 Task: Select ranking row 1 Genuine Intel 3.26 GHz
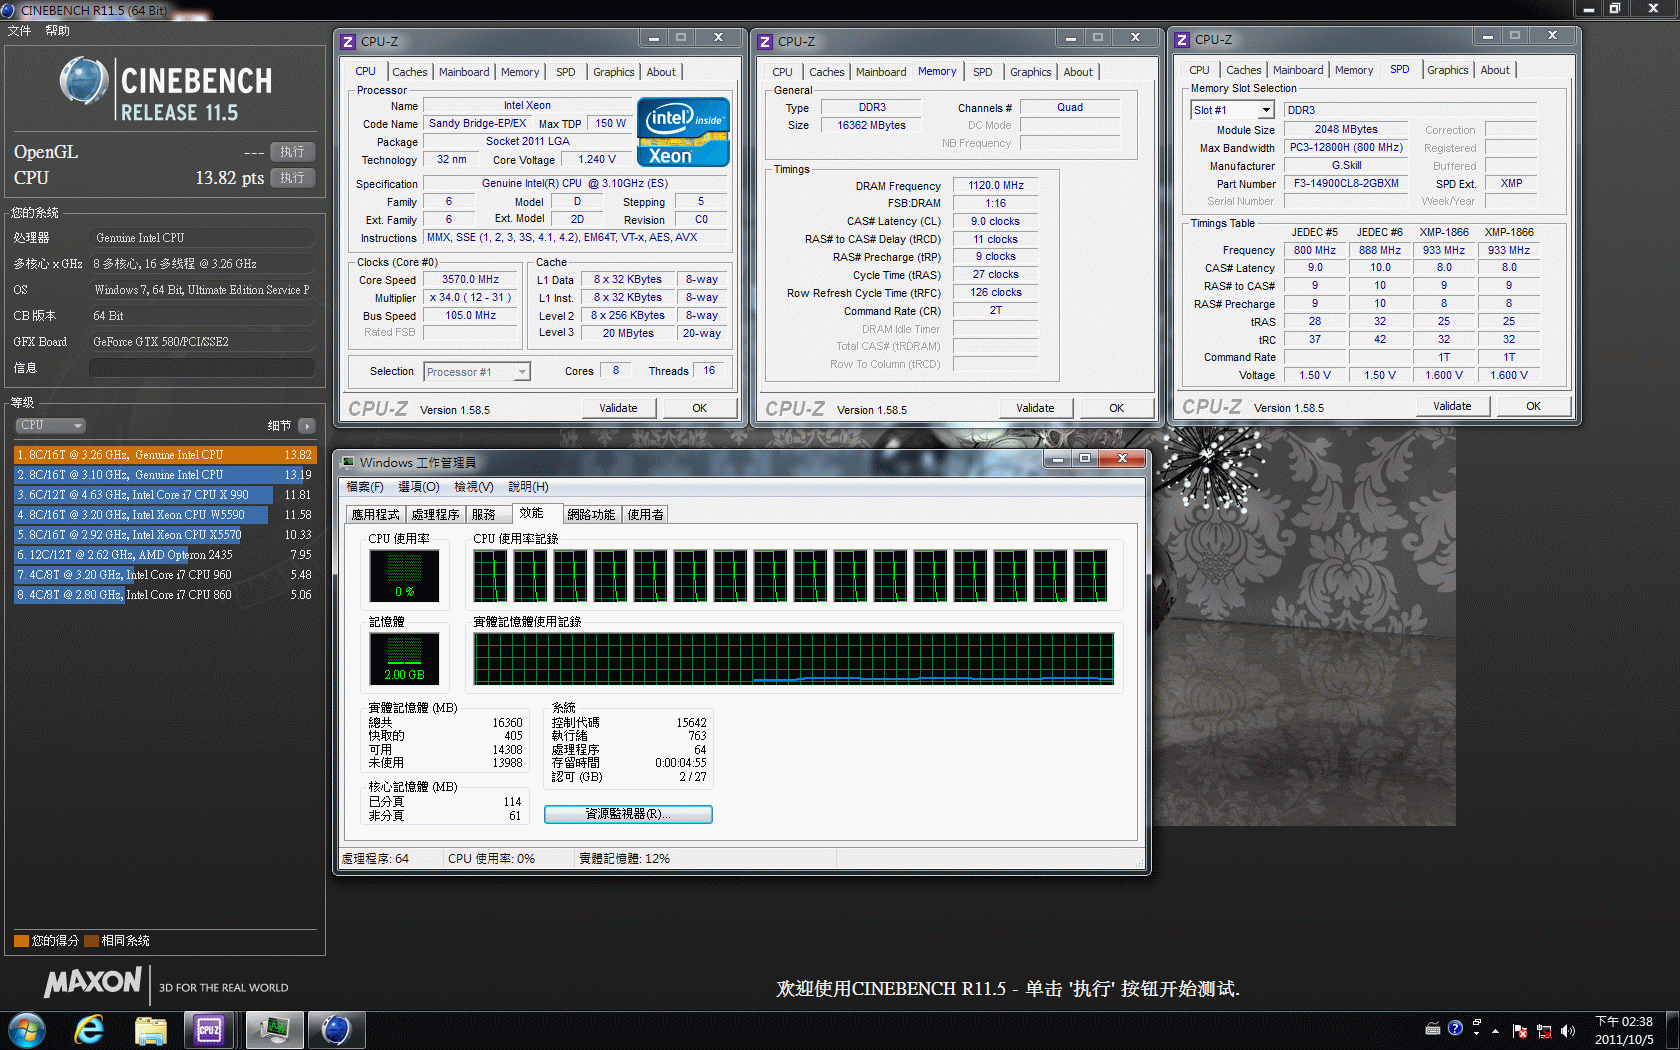tap(164, 455)
